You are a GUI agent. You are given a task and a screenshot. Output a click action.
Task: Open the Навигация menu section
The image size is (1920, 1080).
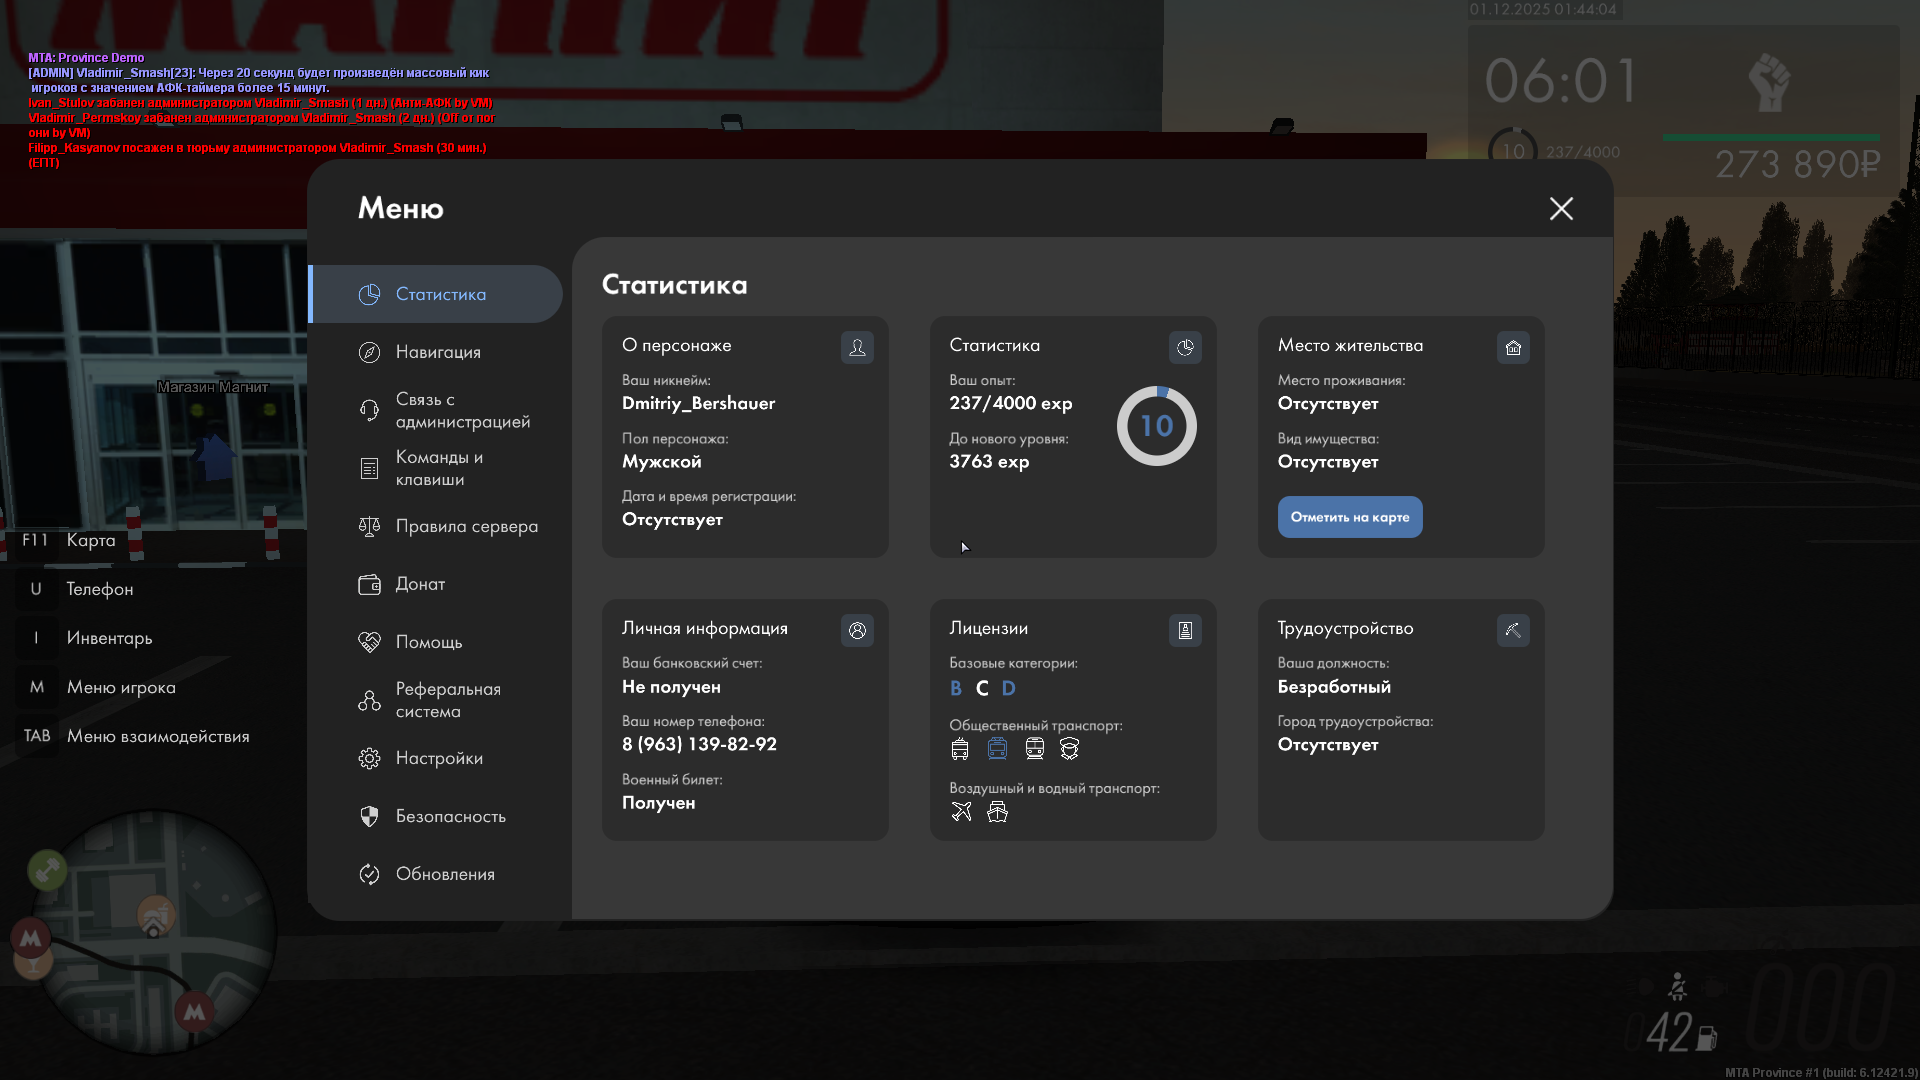[438, 352]
